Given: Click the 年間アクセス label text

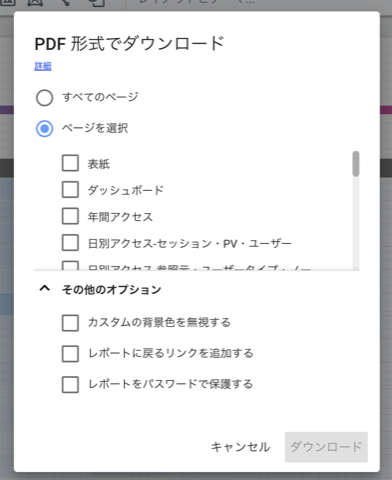Looking at the screenshot, I should click(120, 217).
